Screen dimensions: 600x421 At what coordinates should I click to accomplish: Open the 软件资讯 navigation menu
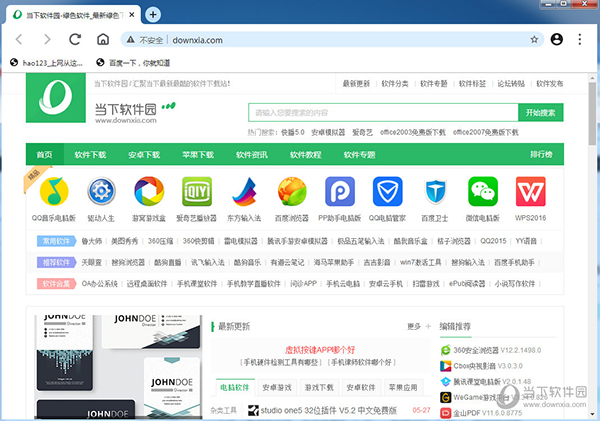[x=252, y=155]
